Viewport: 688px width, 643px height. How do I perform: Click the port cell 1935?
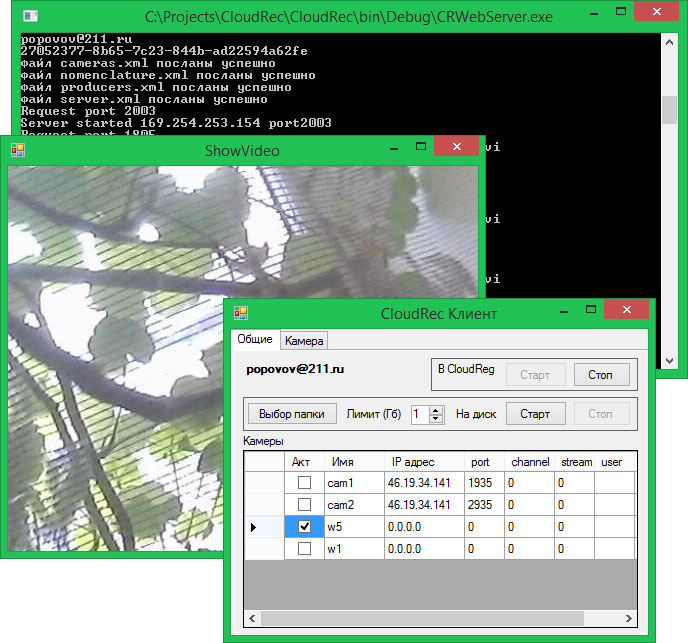(x=484, y=483)
